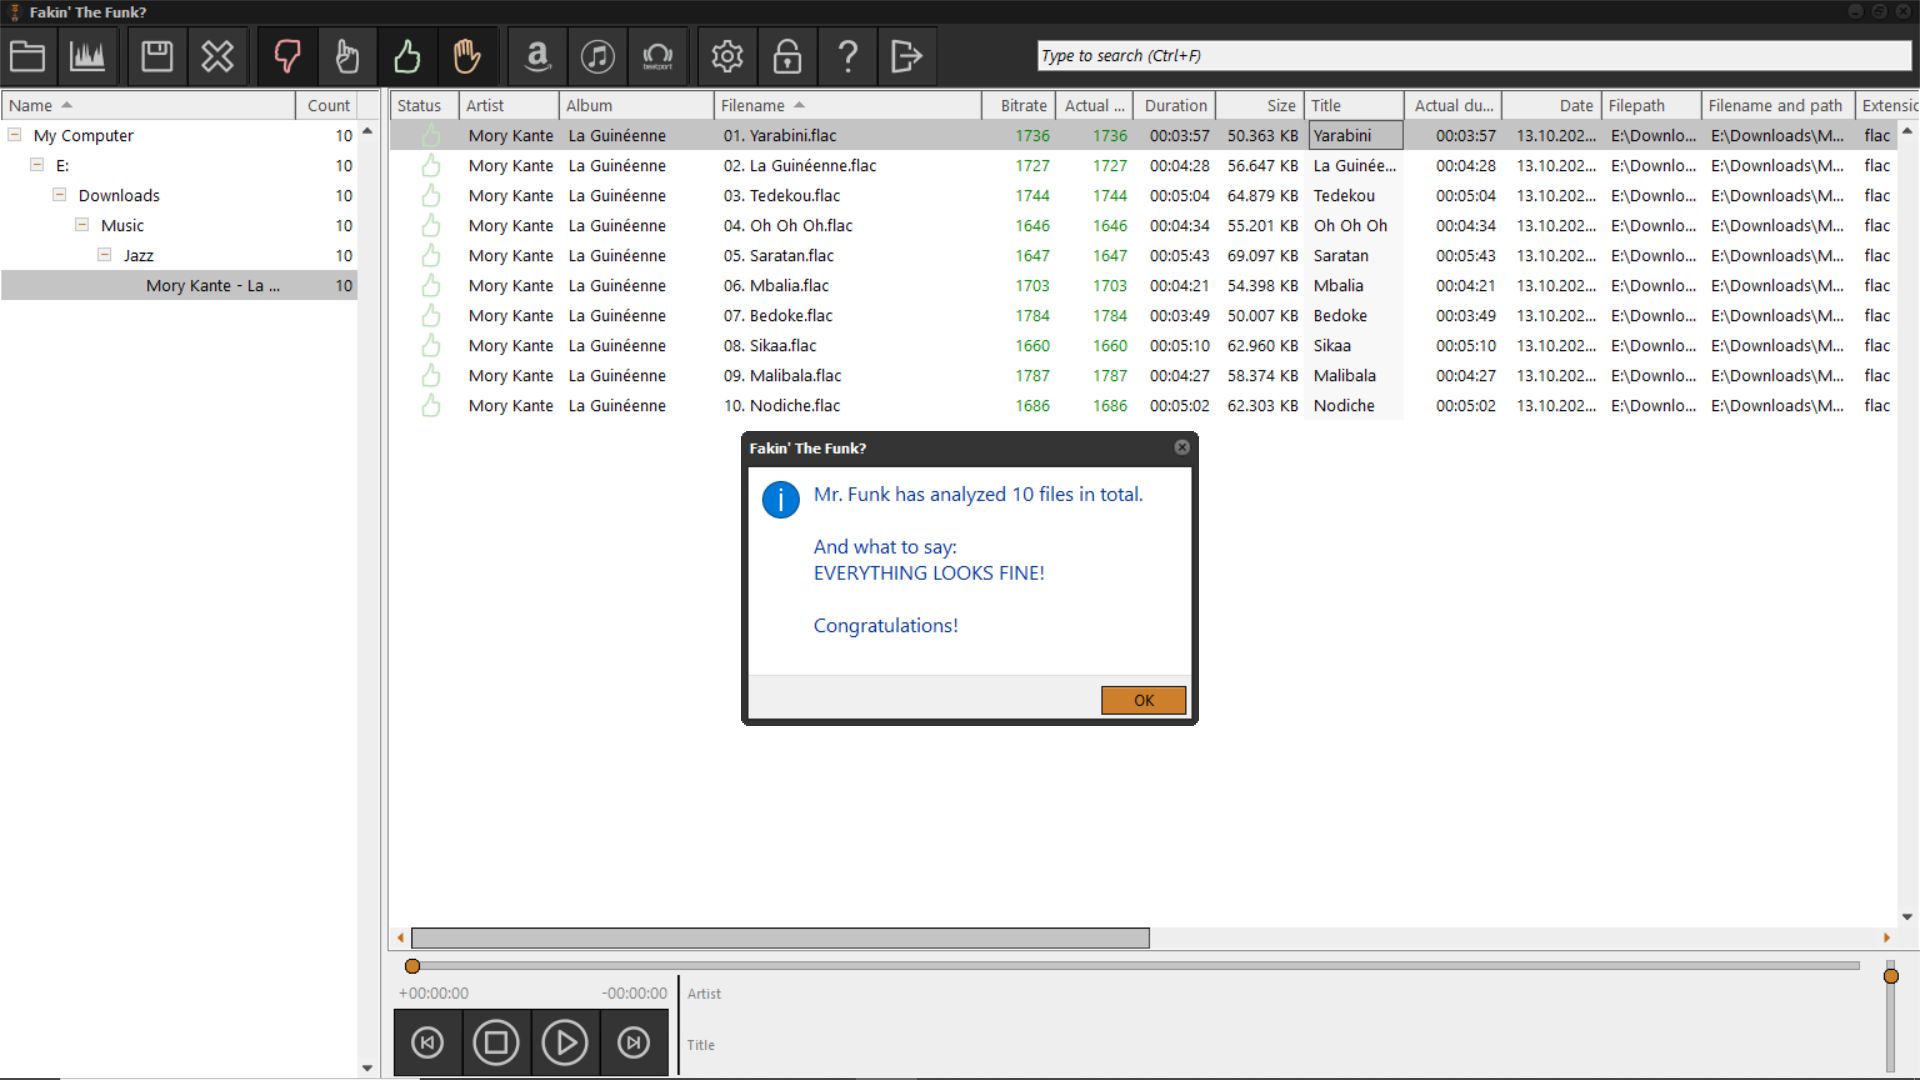
Task: Click the red thumbs-down filter icon
Action: (x=287, y=56)
